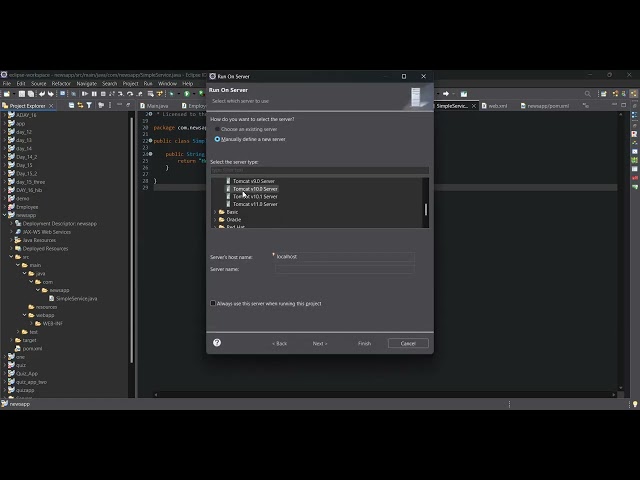Click the server type list scrollbar

point(426,209)
